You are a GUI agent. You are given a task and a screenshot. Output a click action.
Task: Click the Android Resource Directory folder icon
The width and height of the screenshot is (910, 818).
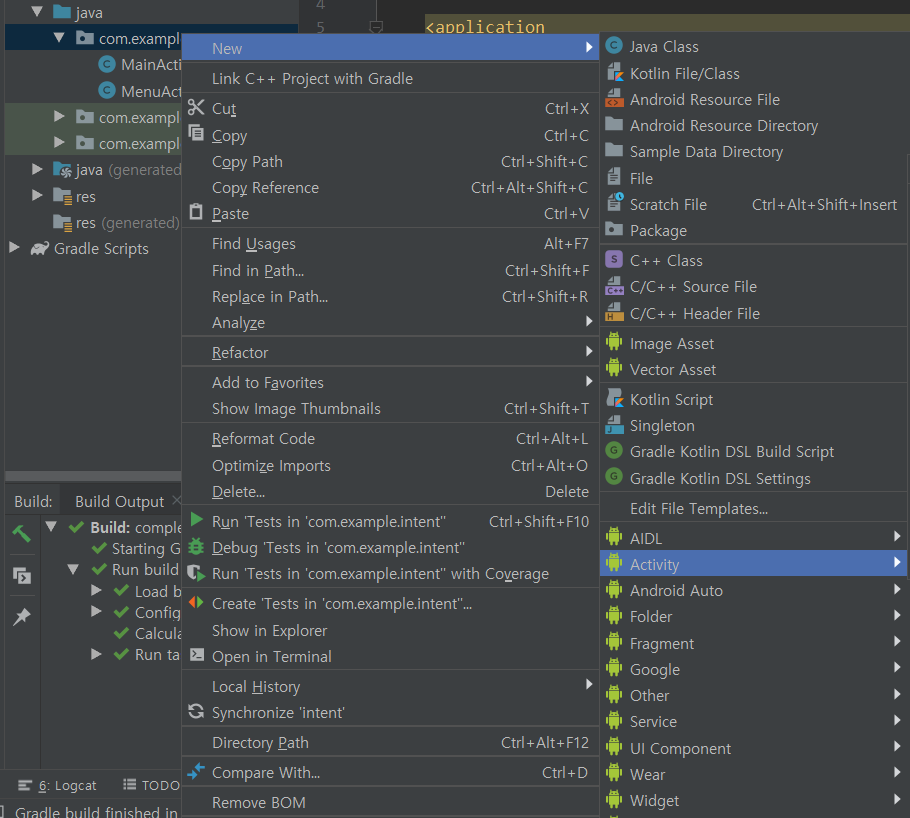(614, 125)
